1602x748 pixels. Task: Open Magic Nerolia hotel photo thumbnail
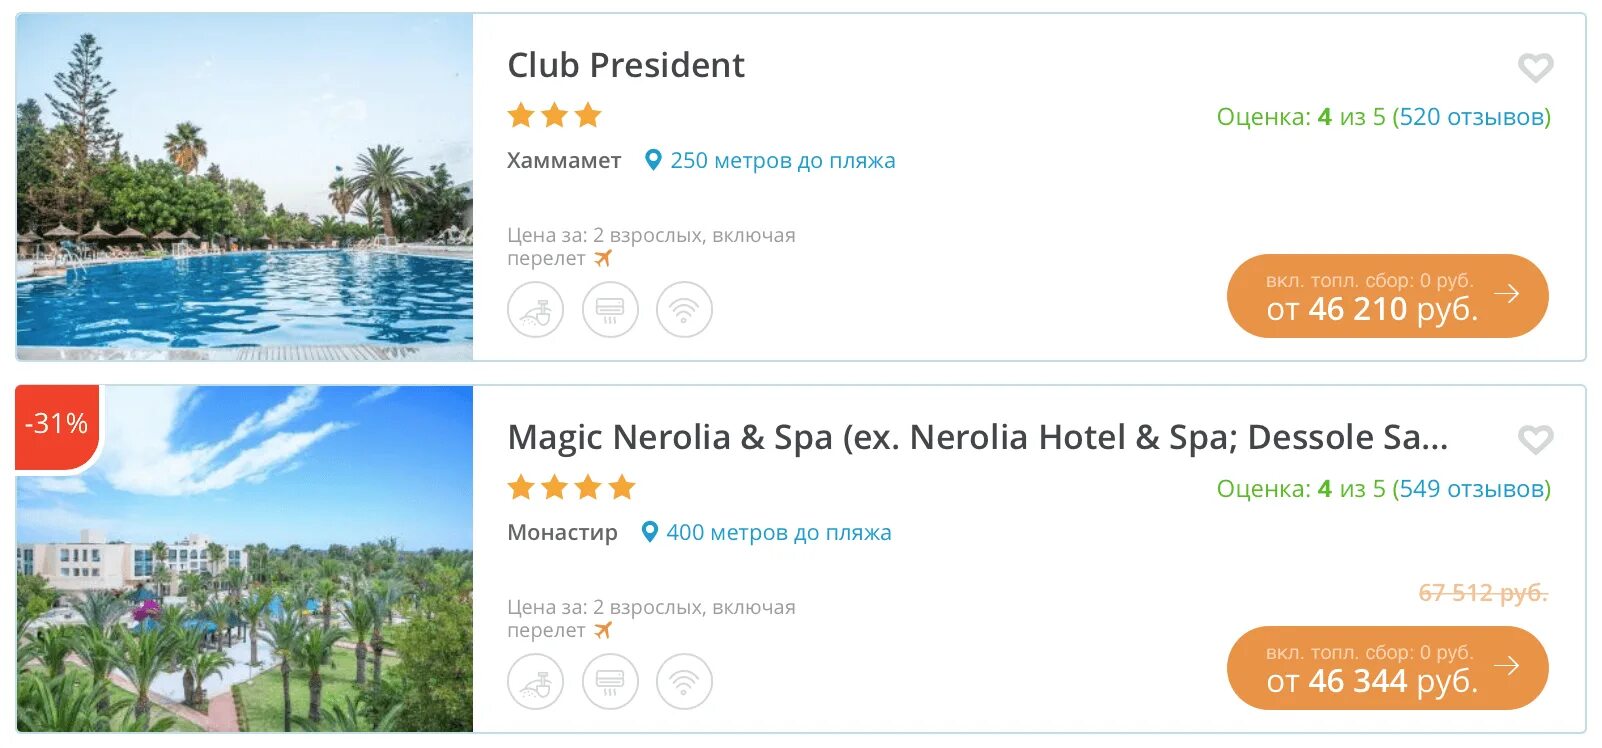point(245,559)
